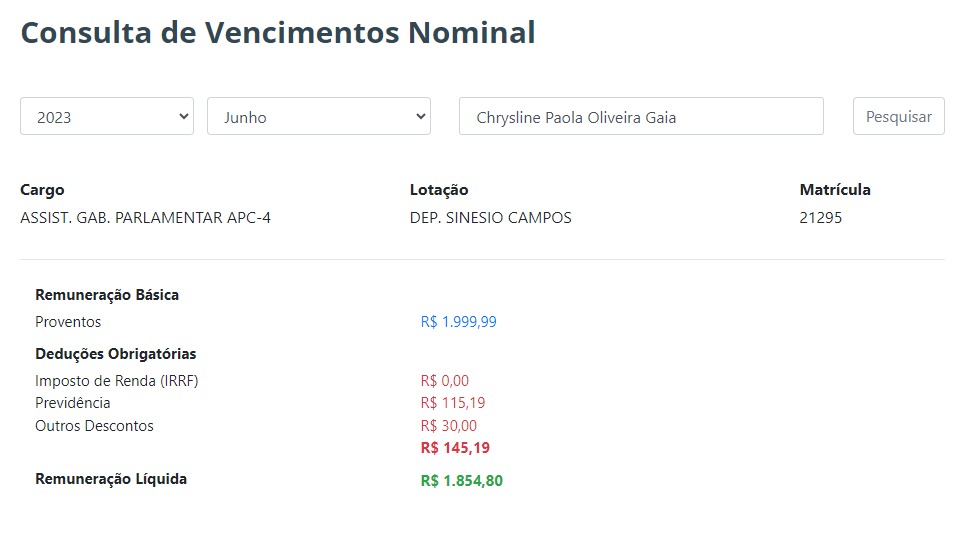This screenshot has height=560, width=953.
Task: Open the year dropdown showing 2023
Action: point(106,116)
